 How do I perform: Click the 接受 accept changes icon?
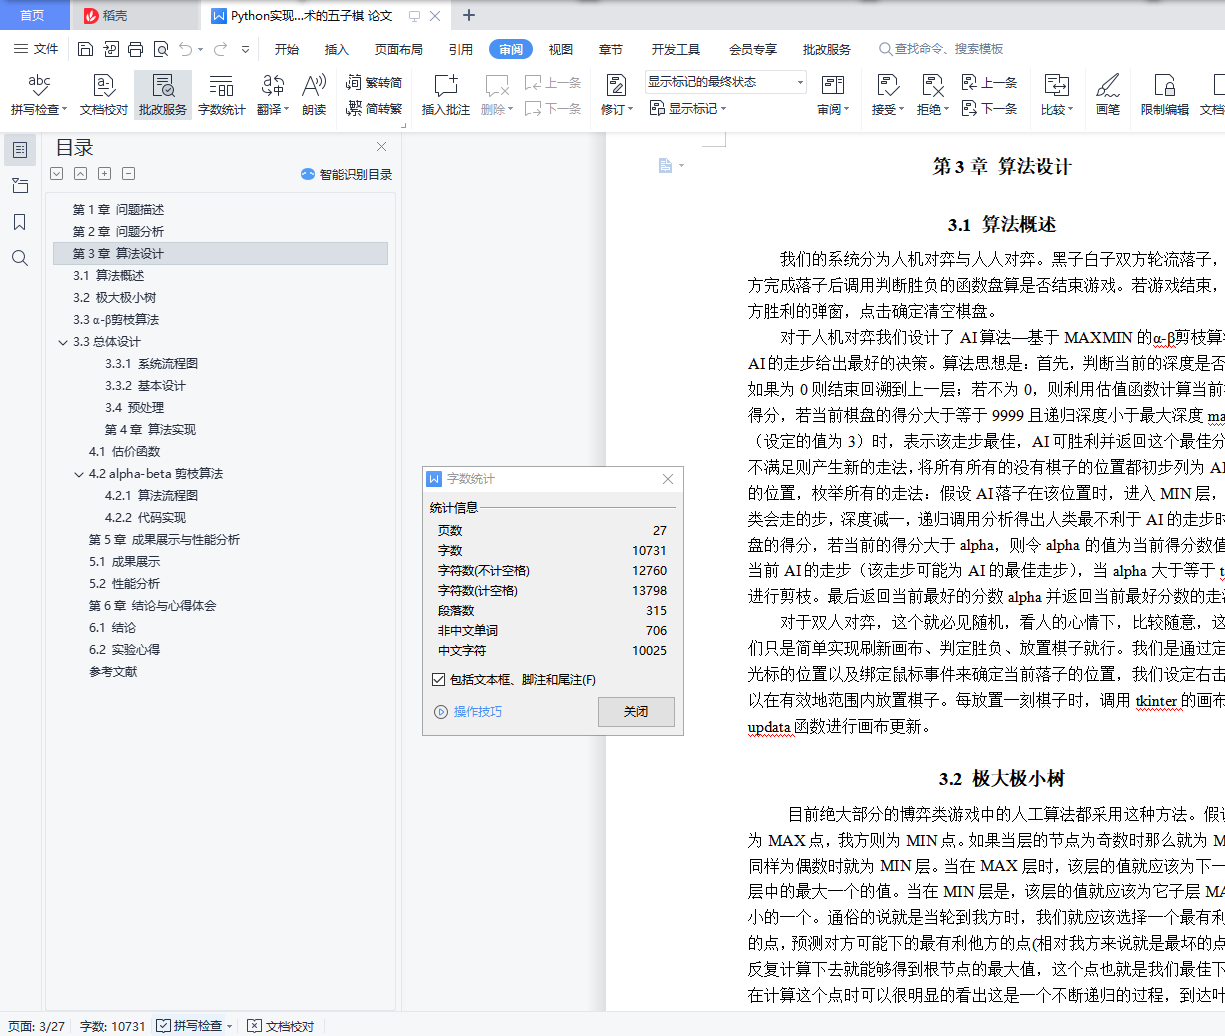click(887, 86)
